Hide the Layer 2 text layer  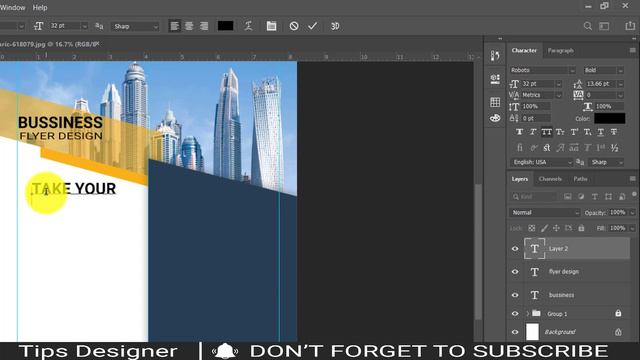click(515, 249)
